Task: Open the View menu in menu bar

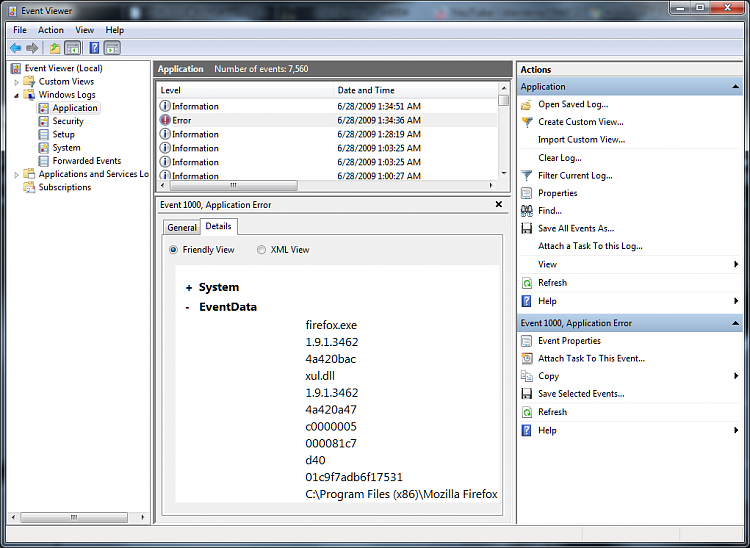Action: point(85,30)
